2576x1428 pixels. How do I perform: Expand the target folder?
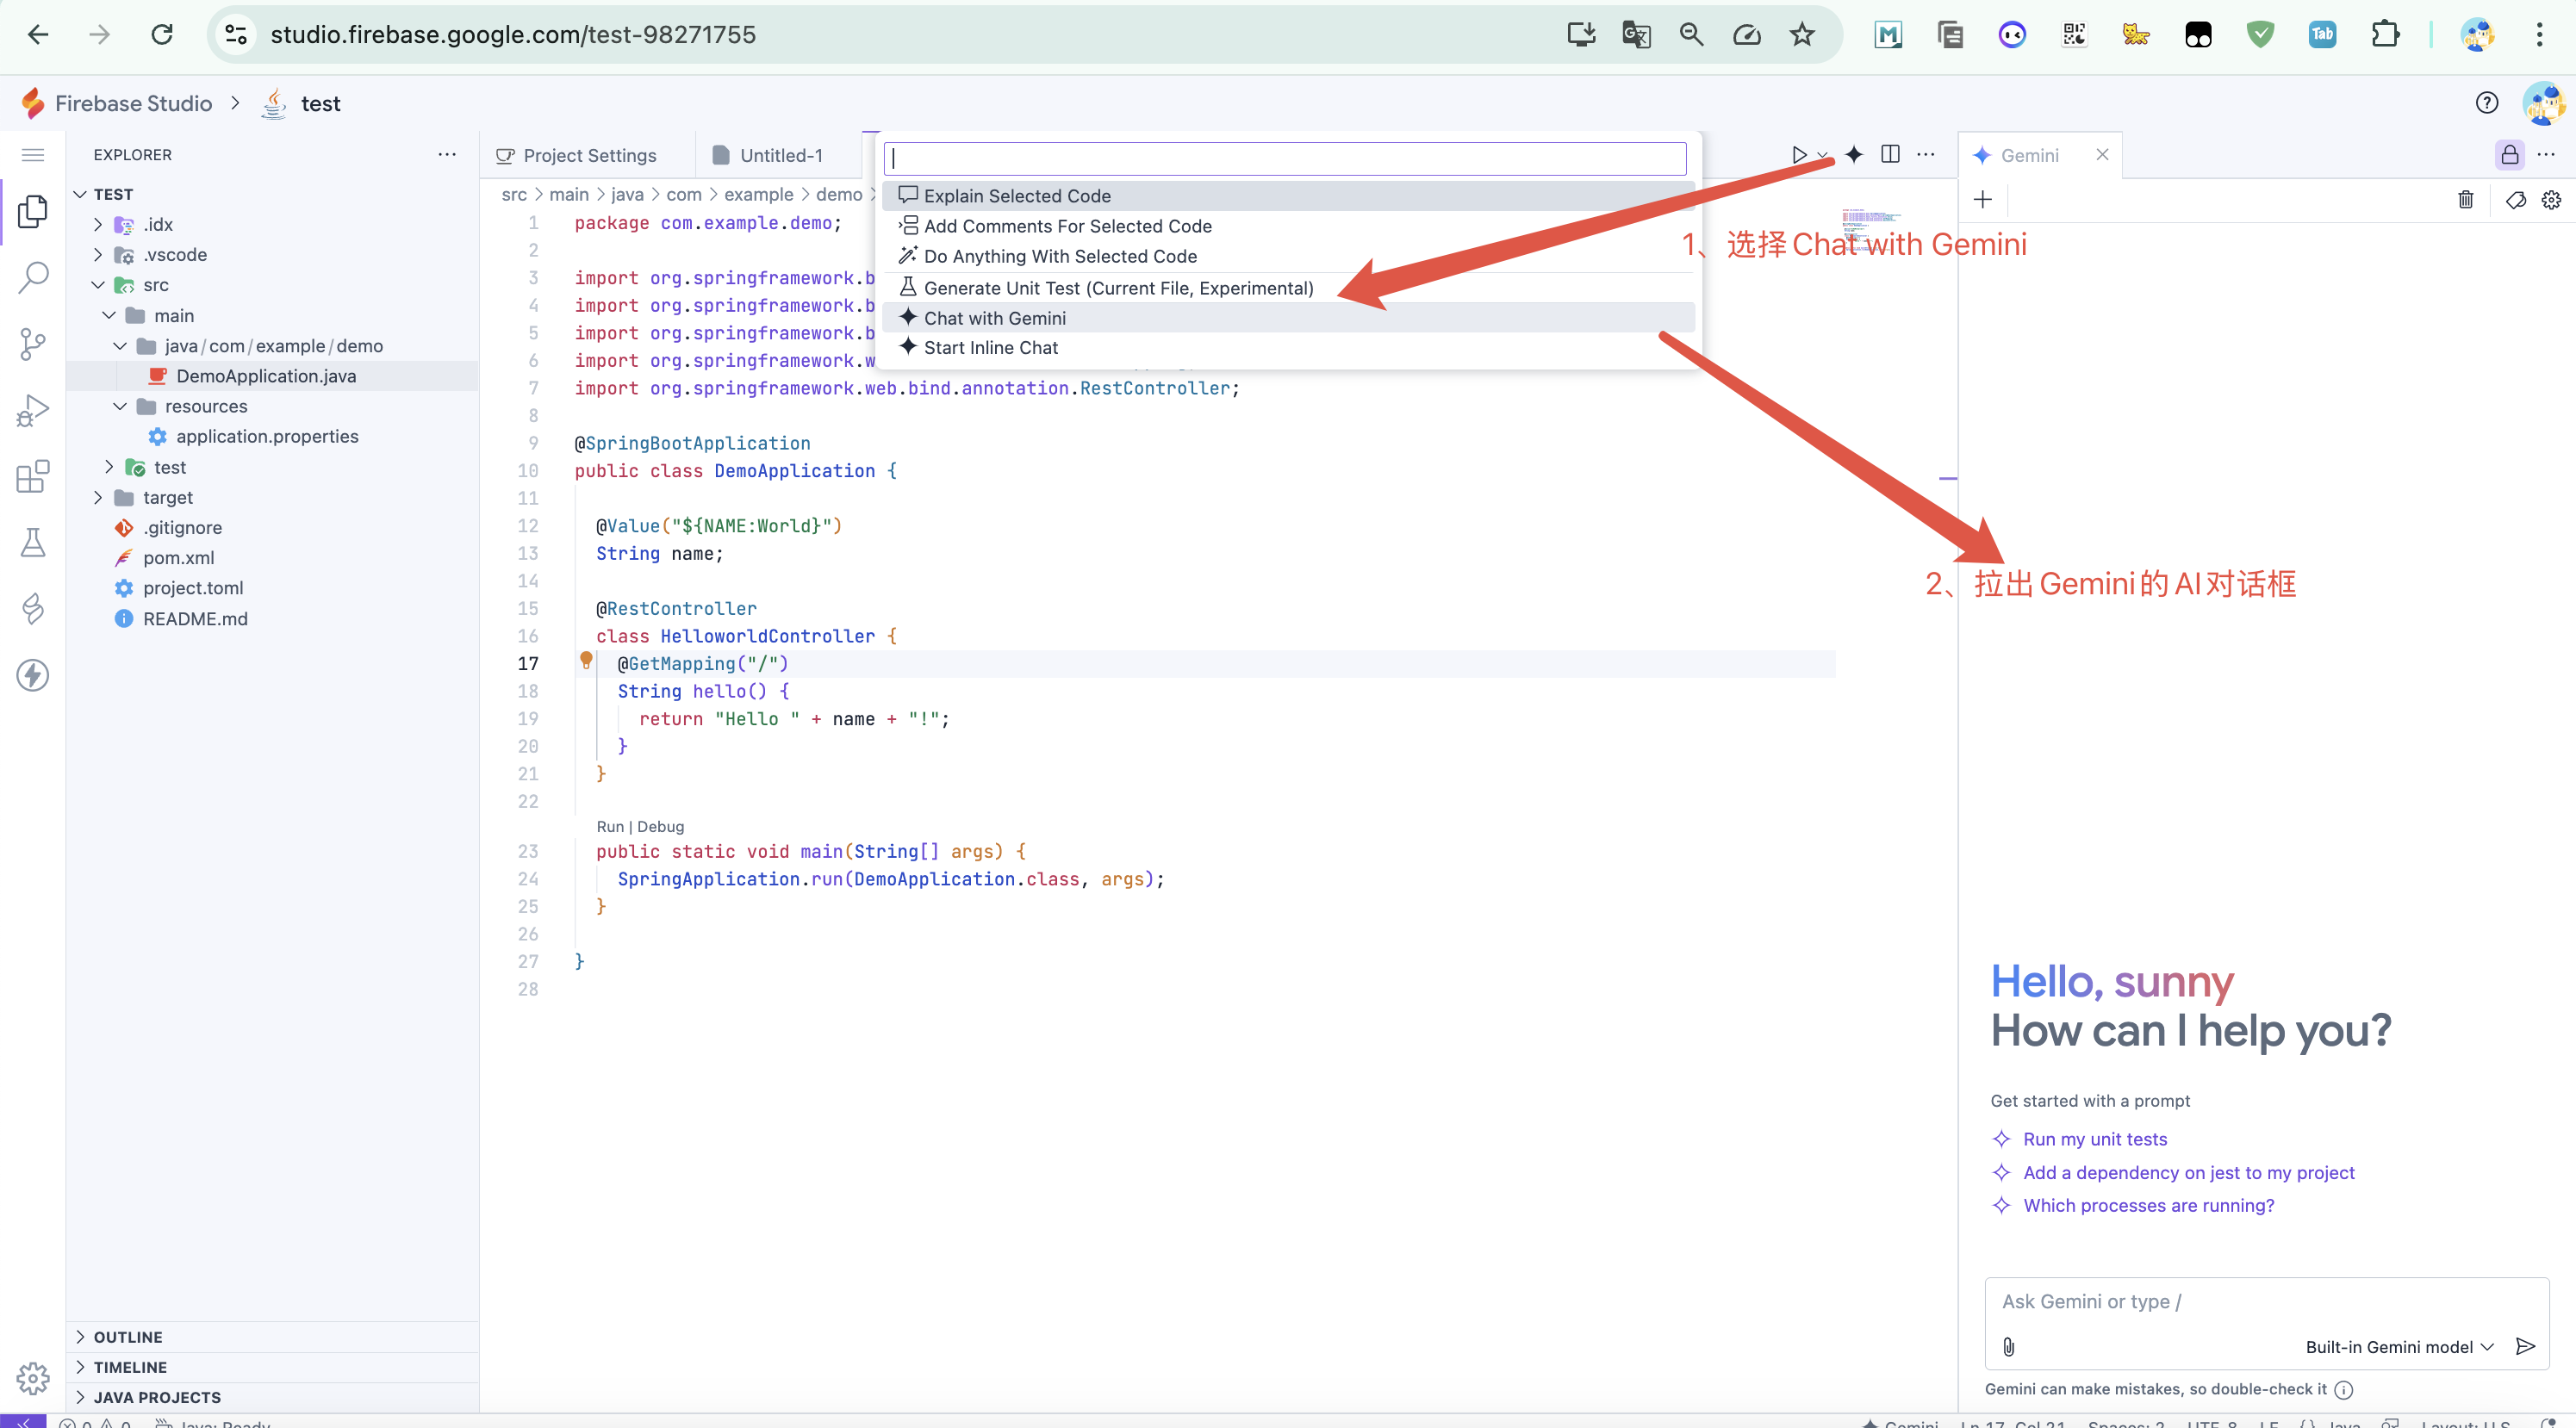(x=167, y=497)
